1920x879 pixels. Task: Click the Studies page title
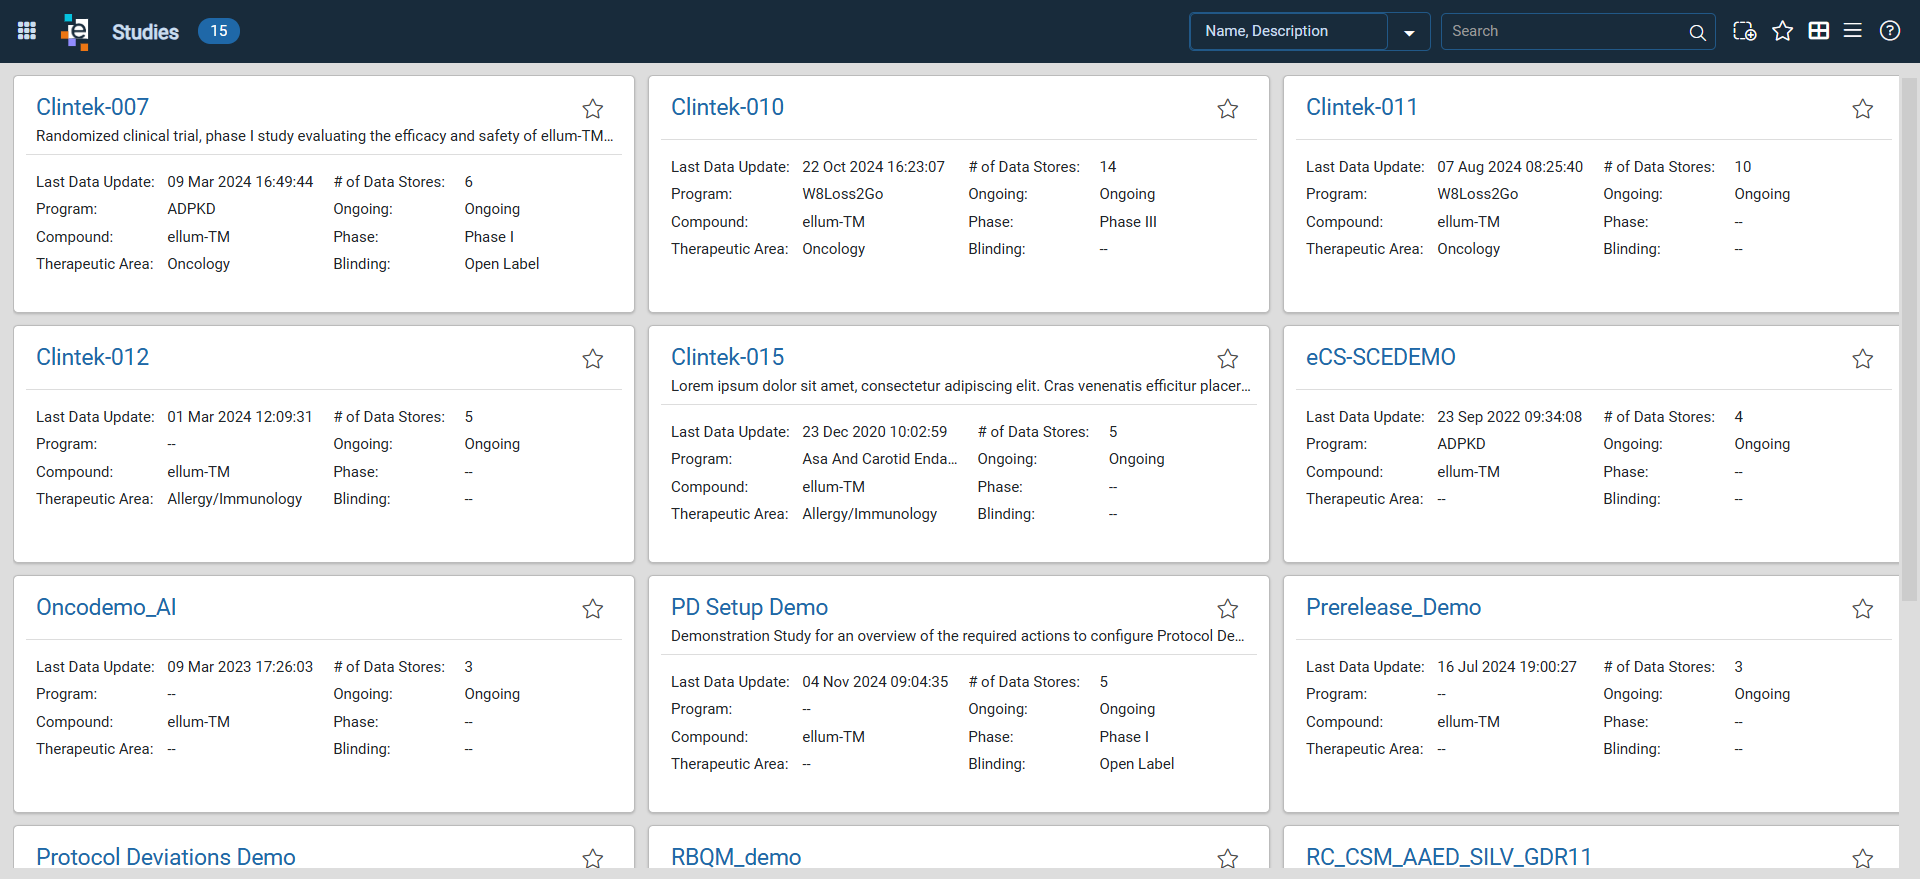pyautogui.click(x=145, y=32)
